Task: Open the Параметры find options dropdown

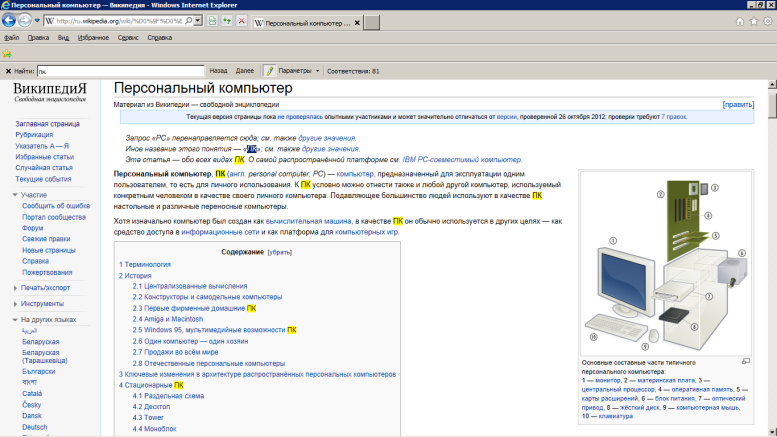Action: tap(298, 71)
